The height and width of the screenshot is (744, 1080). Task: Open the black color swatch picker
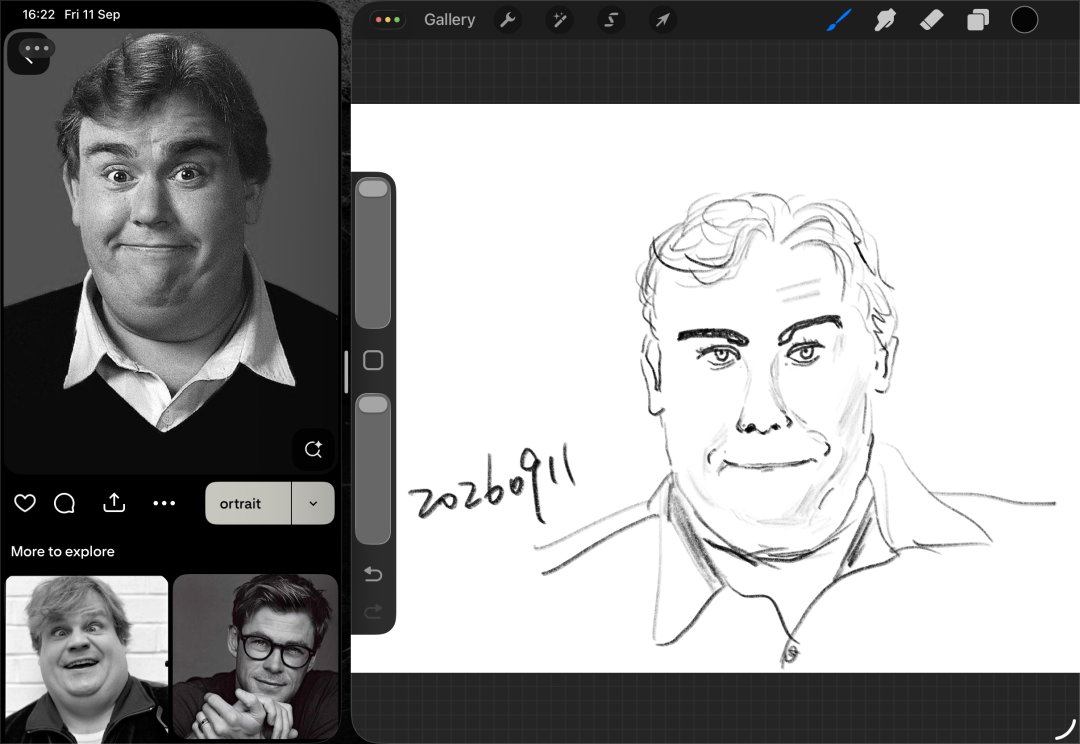[1024, 20]
